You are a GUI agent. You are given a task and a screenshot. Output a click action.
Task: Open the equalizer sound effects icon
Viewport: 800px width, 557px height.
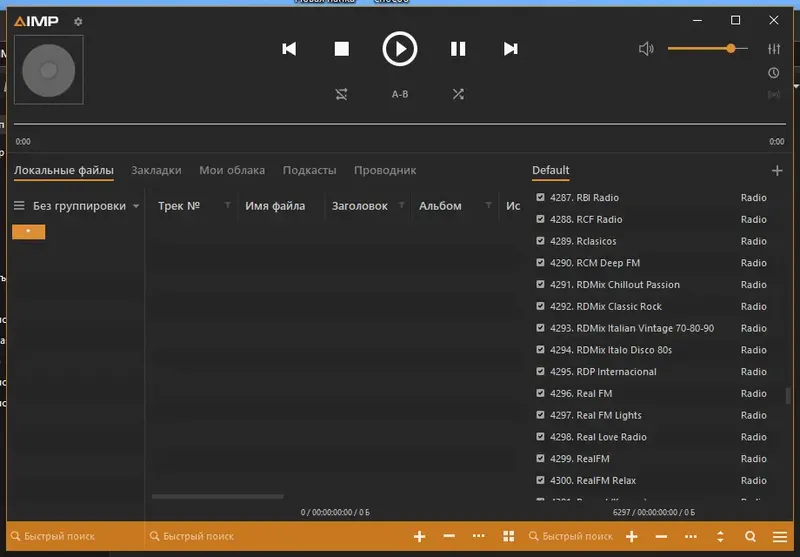tap(774, 49)
